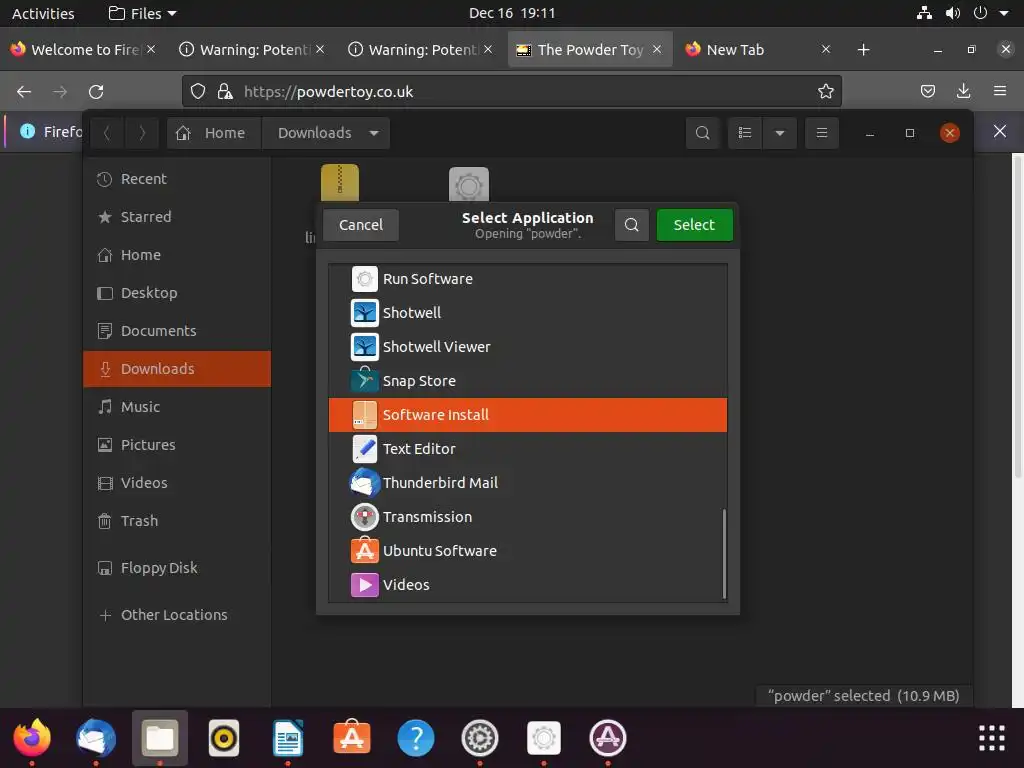Image resolution: width=1024 pixels, height=768 pixels.
Task: Click the Firefox address bar URL
Action: click(328, 91)
